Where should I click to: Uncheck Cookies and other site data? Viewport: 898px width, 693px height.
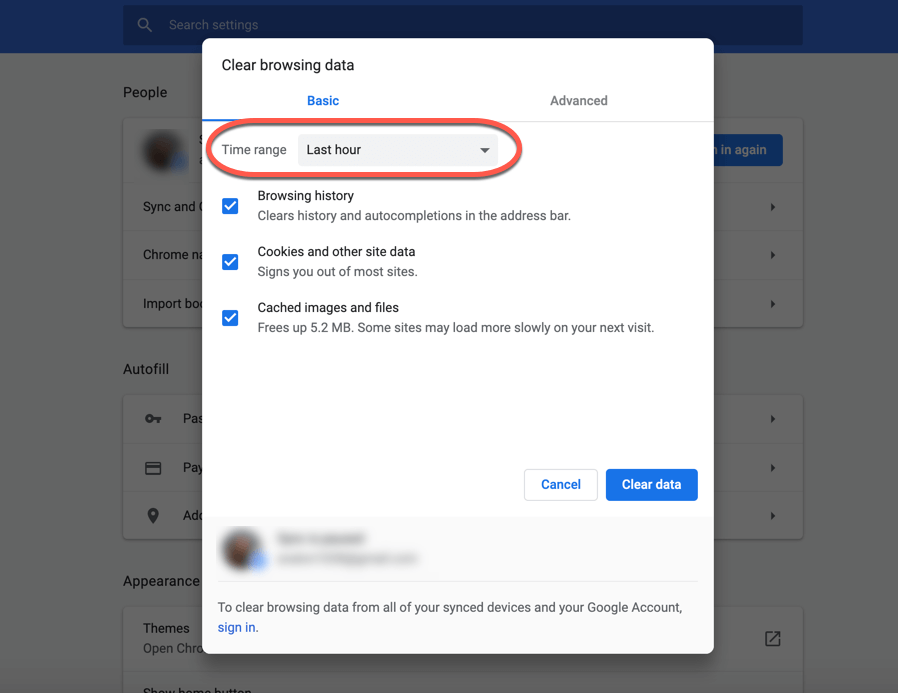coord(230,262)
